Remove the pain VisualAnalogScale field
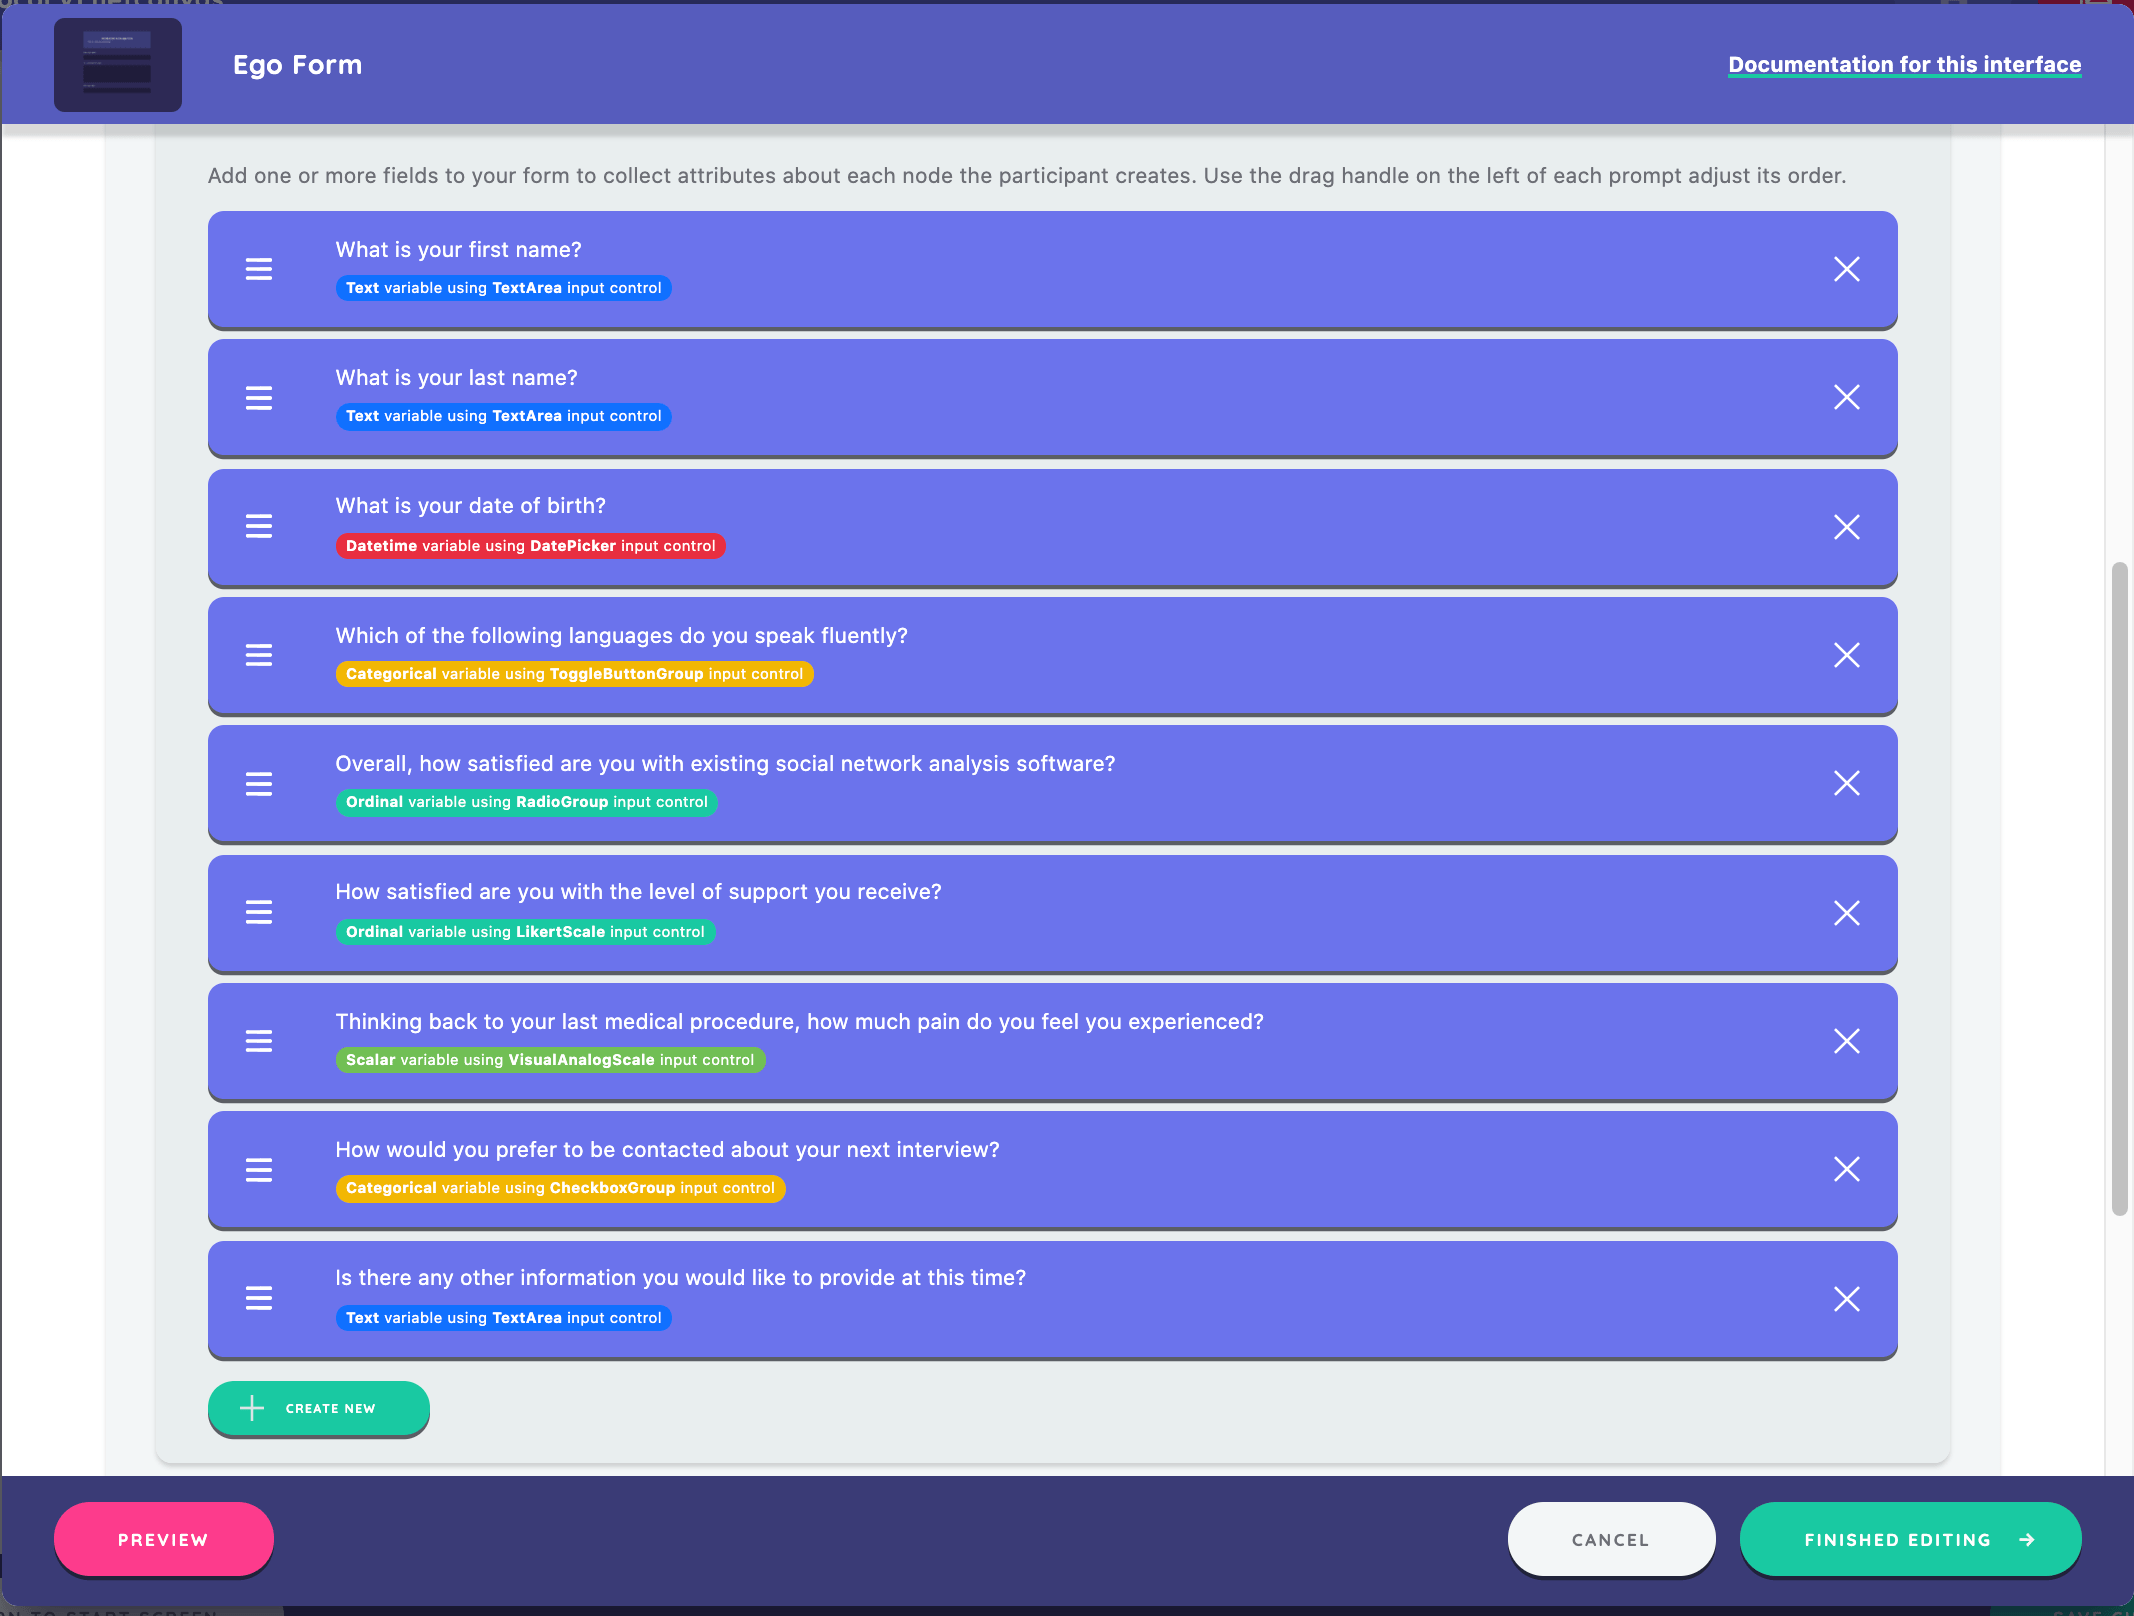The width and height of the screenshot is (2134, 1616). (x=1846, y=1041)
